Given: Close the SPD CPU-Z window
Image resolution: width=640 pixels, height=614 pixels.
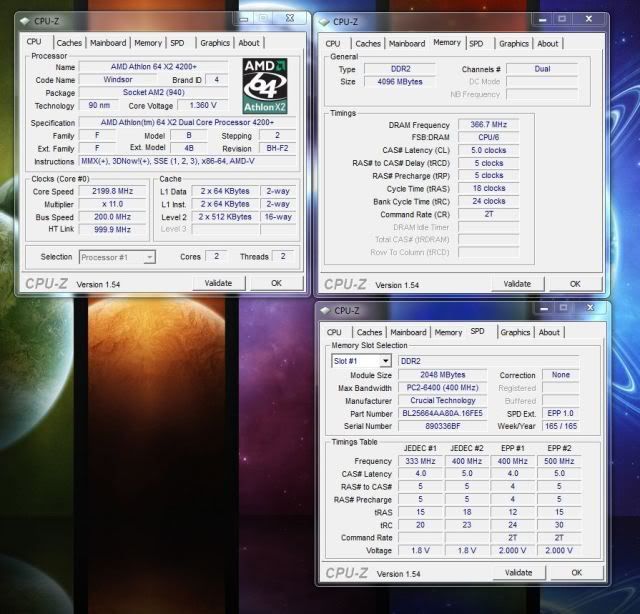Looking at the screenshot, I should [x=590, y=308].
